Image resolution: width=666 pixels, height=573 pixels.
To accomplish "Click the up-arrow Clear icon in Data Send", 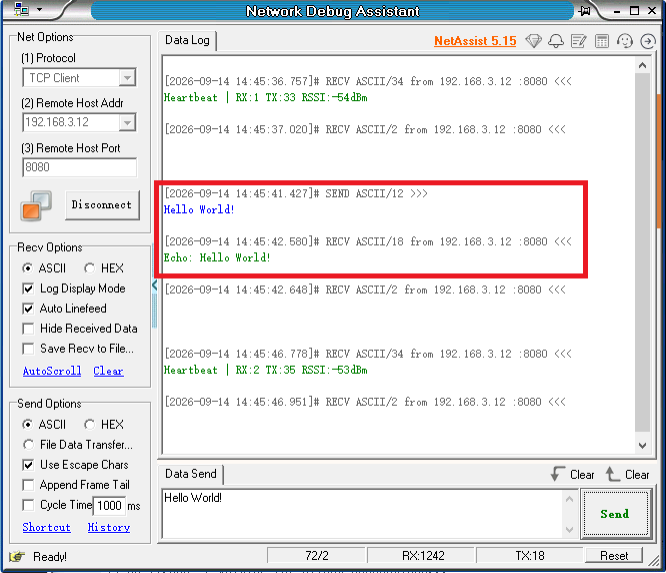I will point(612,474).
